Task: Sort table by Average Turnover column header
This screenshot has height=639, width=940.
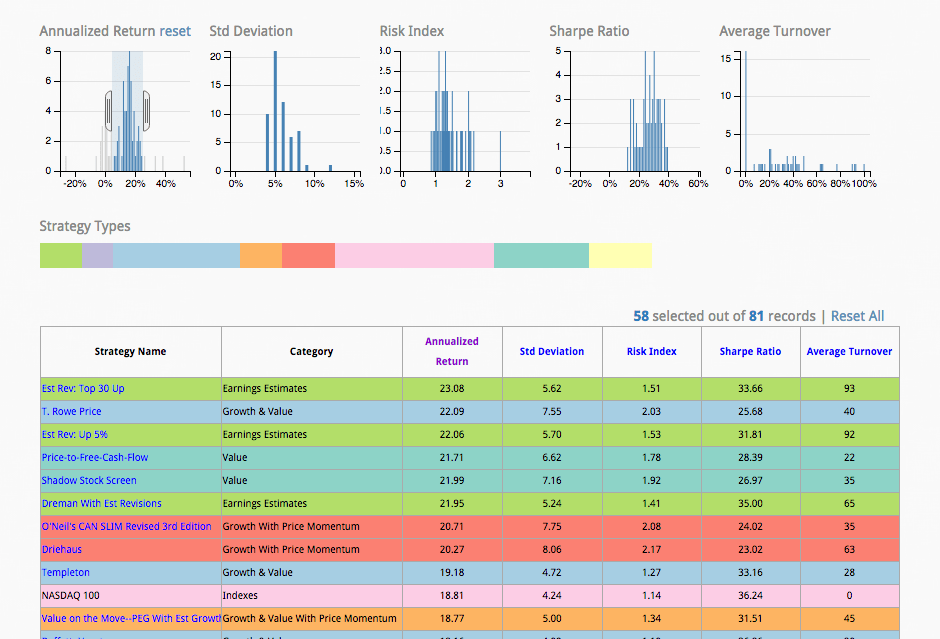Action: pos(849,351)
